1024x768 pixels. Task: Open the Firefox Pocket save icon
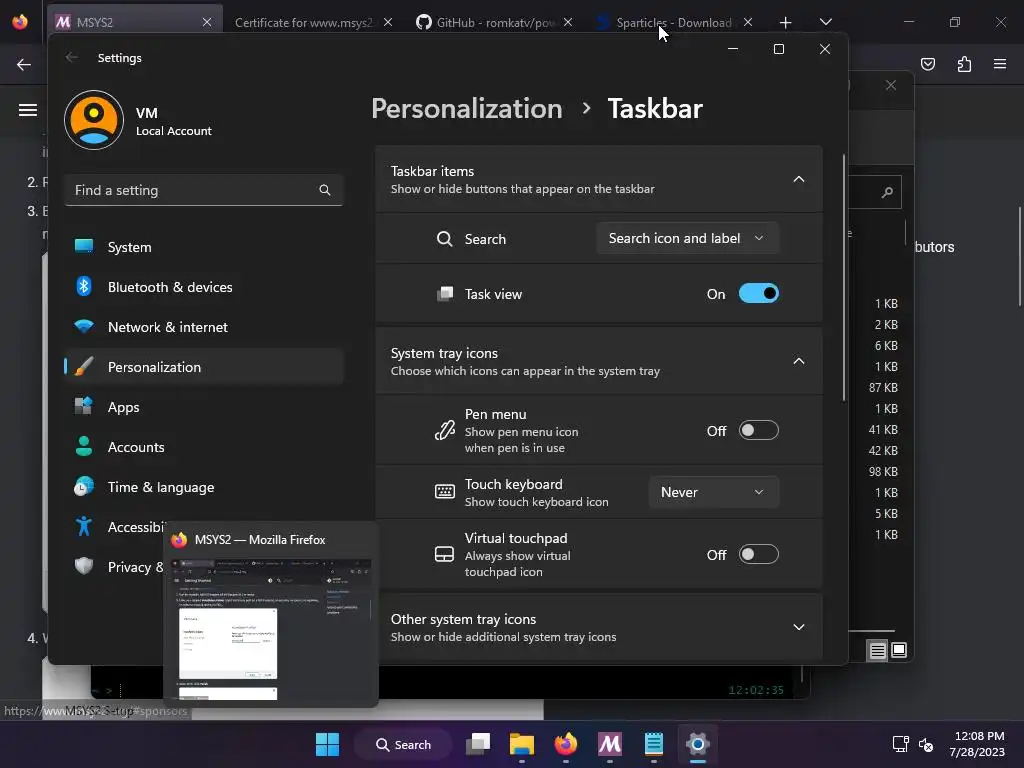pos(928,64)
